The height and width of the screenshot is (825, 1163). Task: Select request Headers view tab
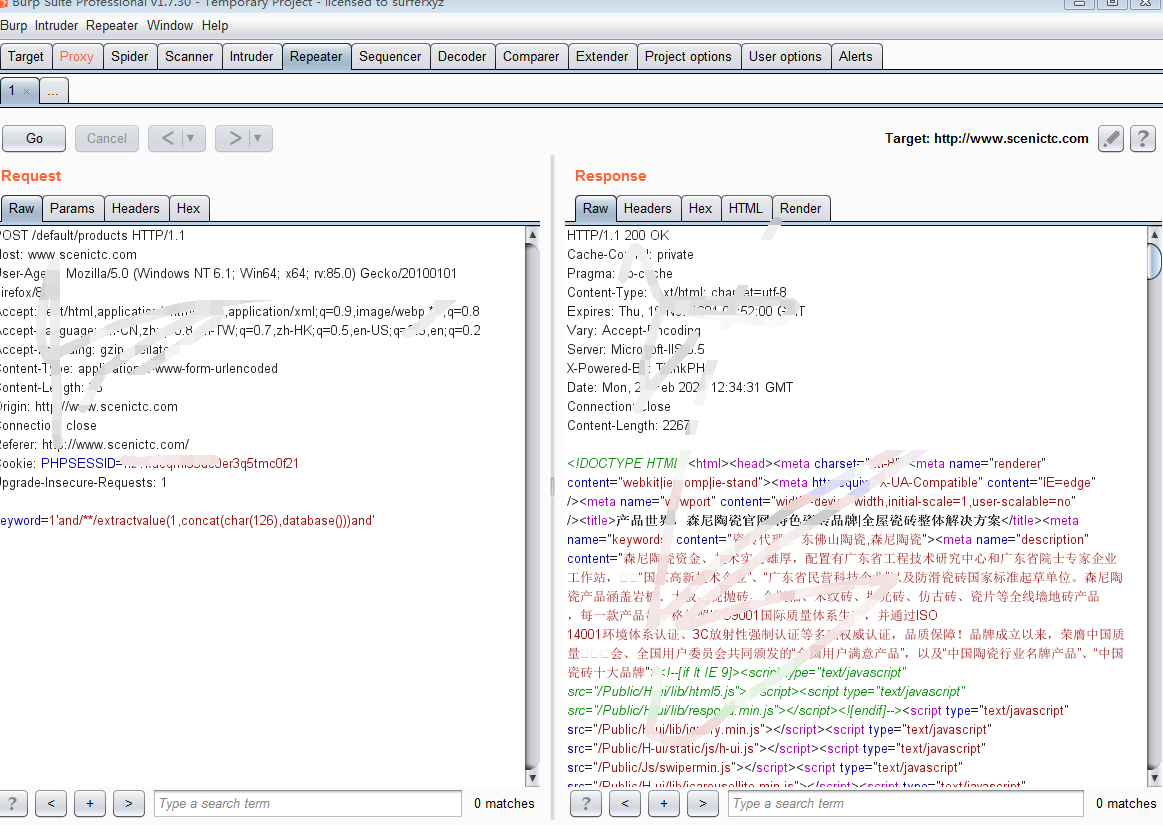tap(136, 208)
